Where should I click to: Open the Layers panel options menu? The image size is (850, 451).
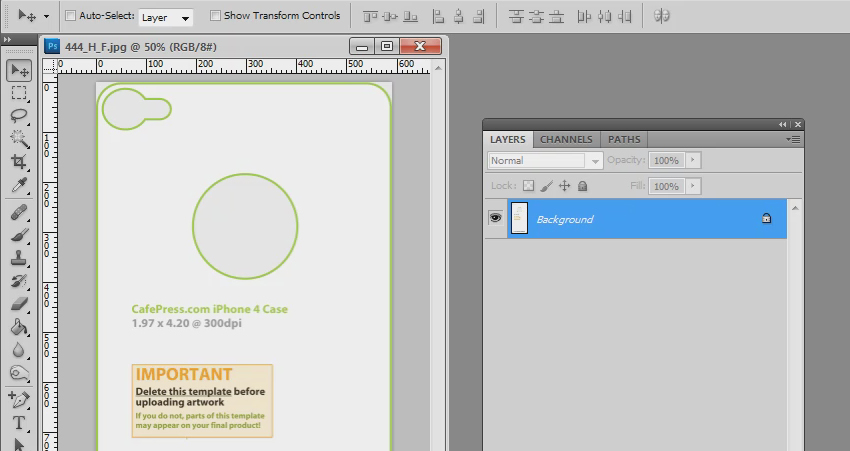click(x=794, y=139)
